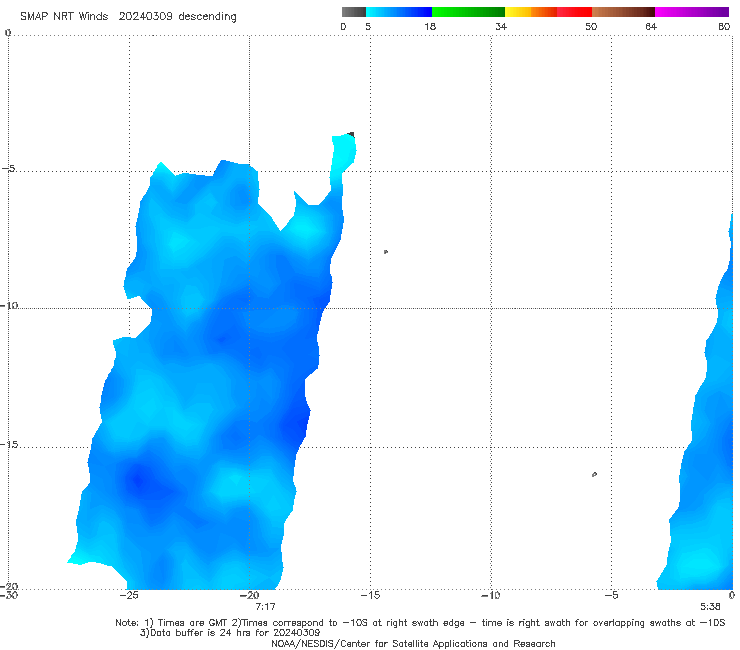Click the longitude axis label '-25'

129,595
